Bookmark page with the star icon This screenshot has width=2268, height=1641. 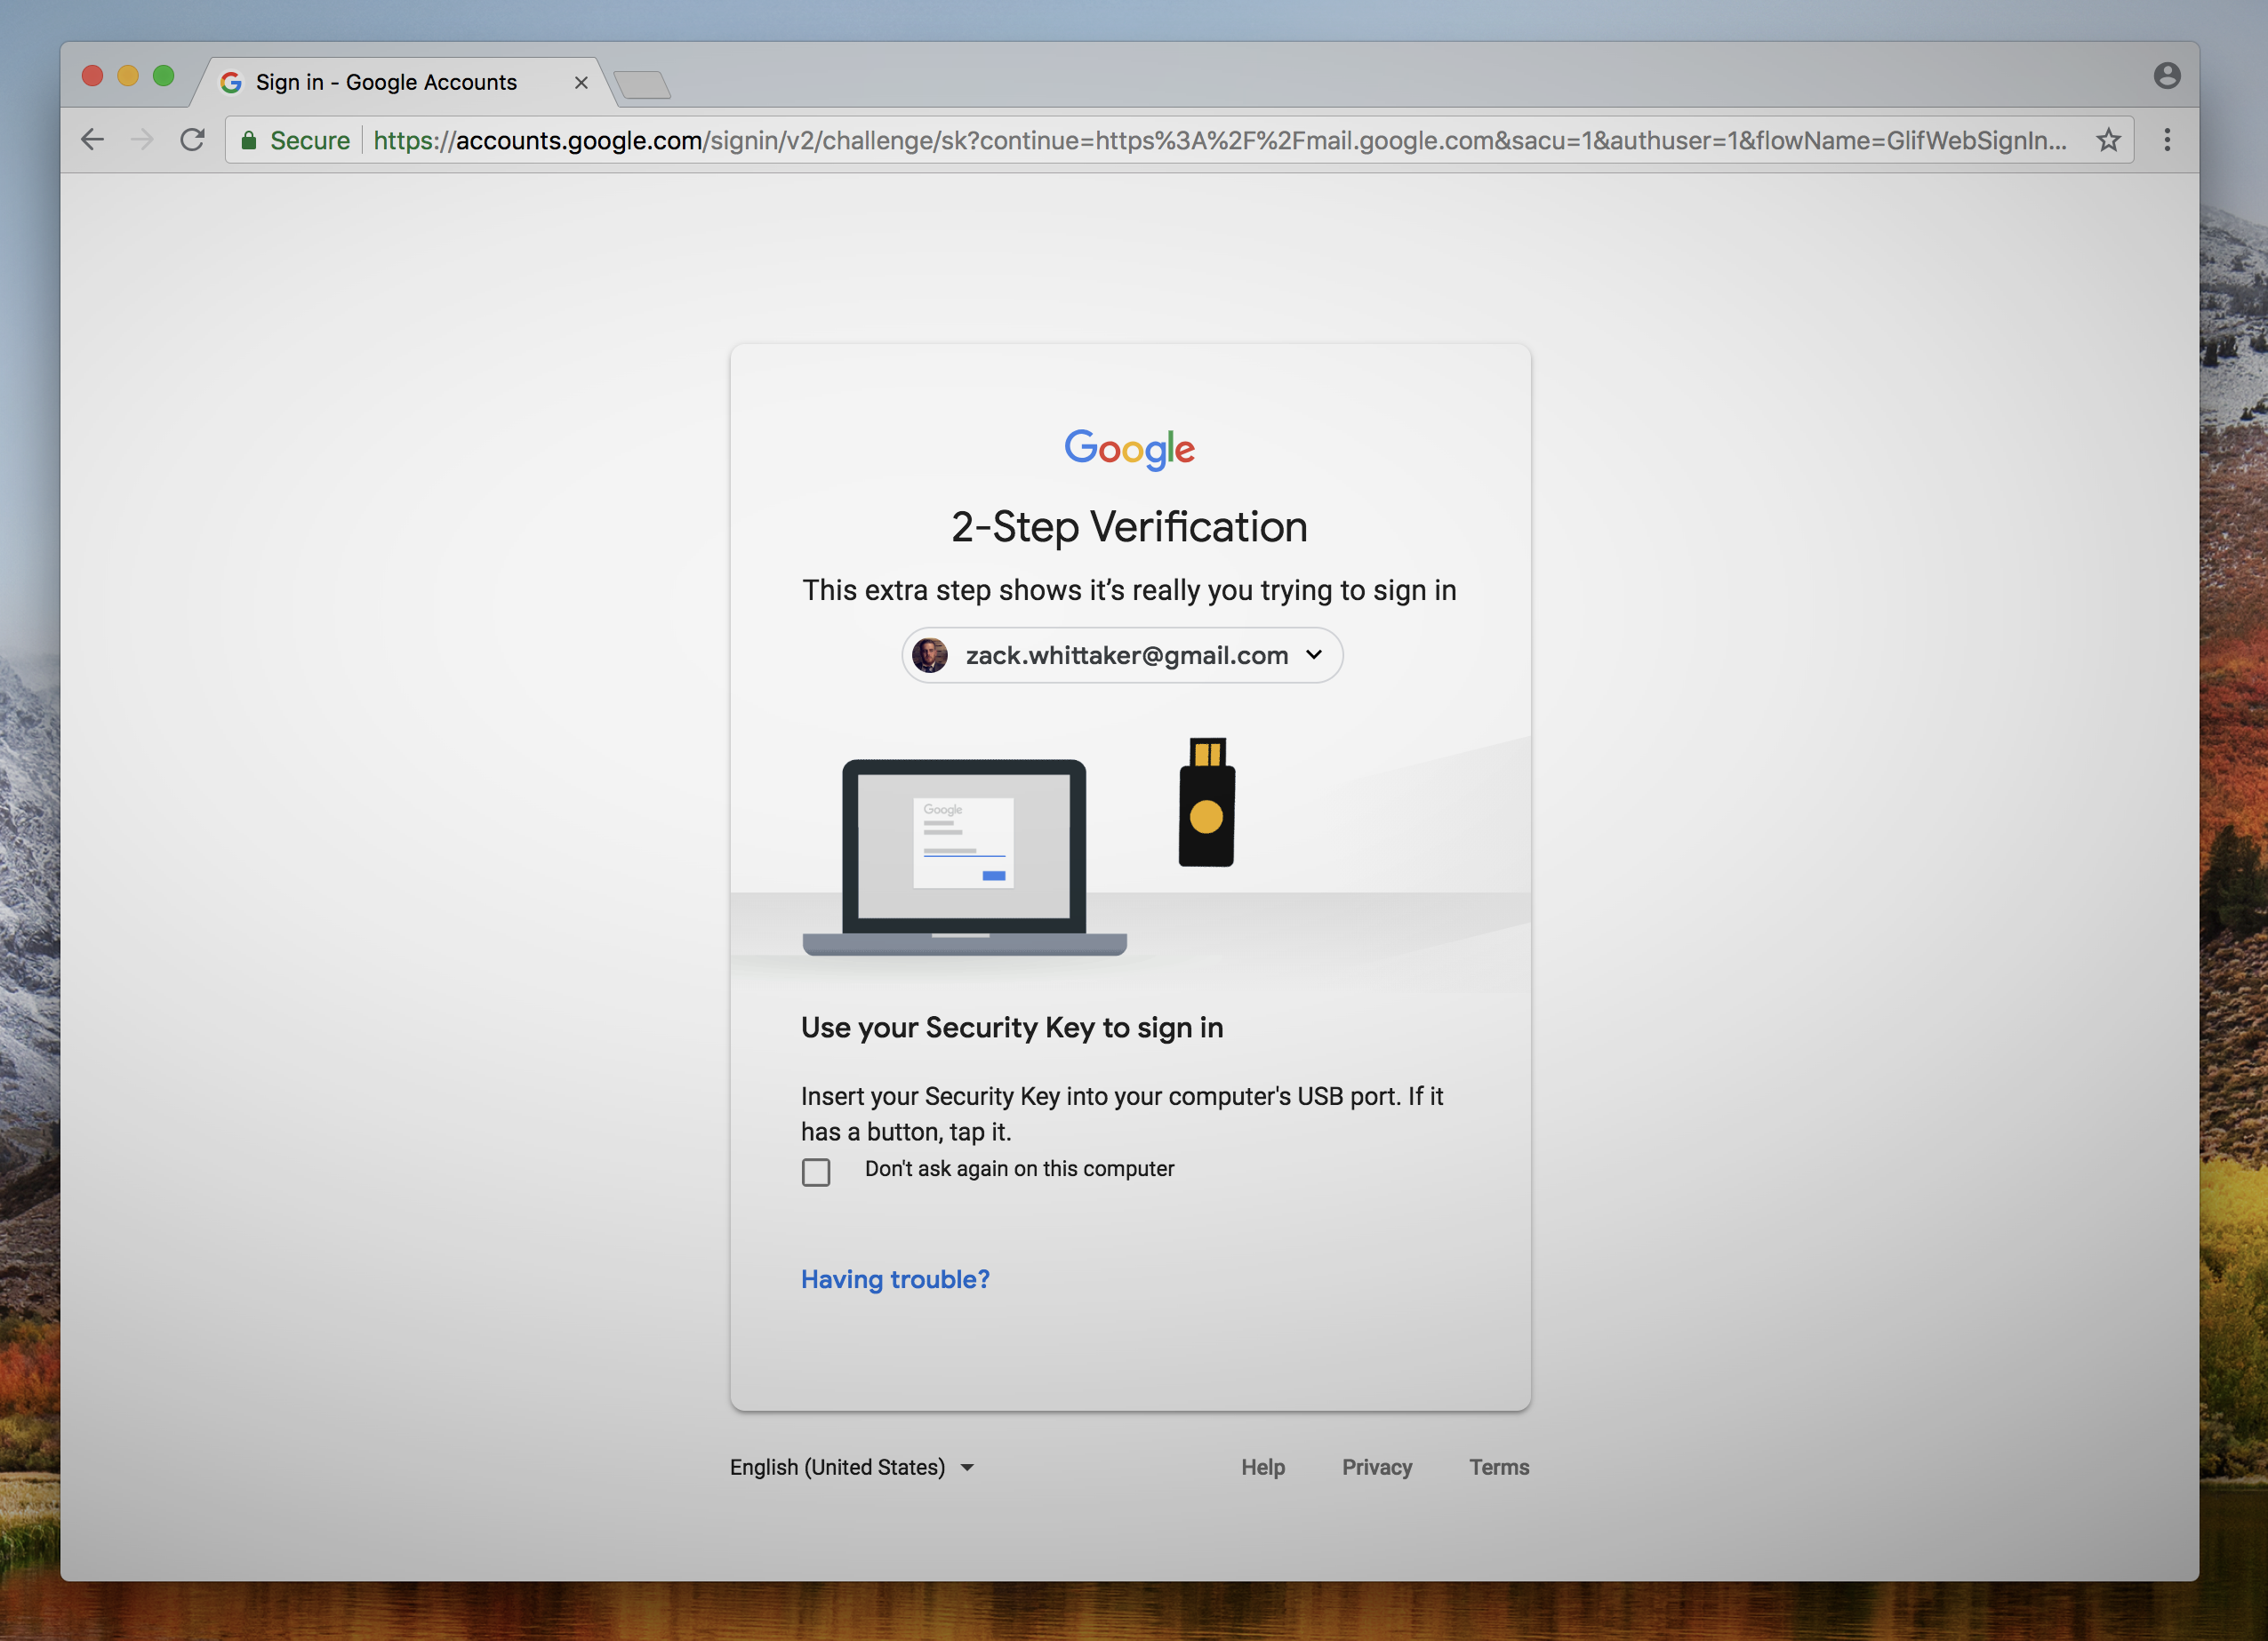(x=2109, y=140)
